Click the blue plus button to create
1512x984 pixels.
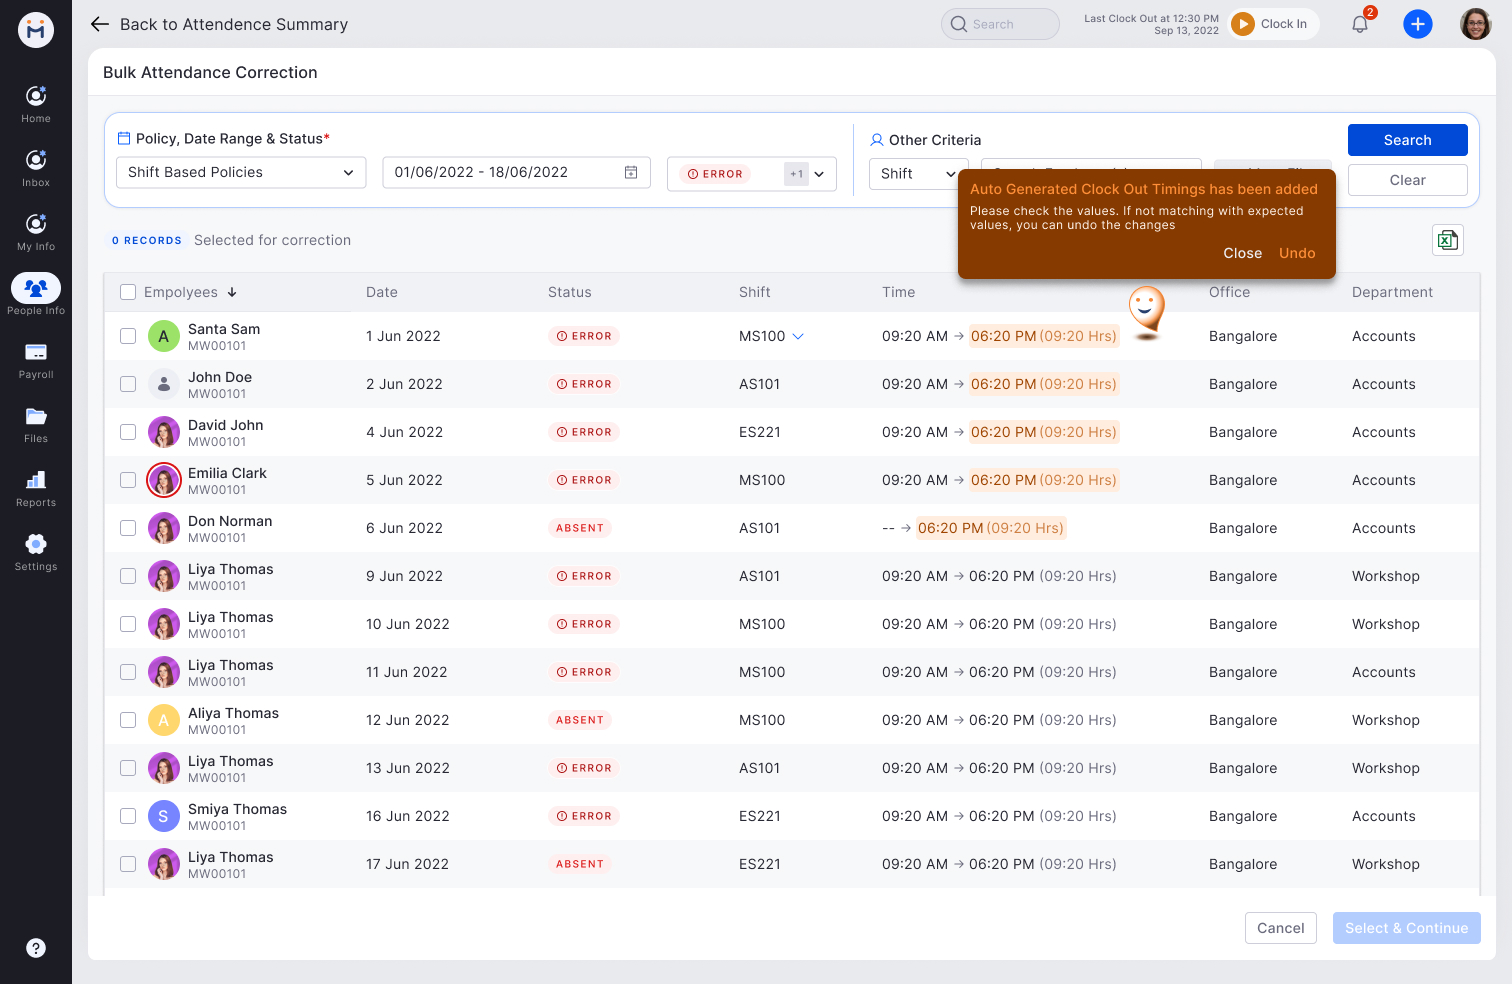click(x=1418, y=23)
